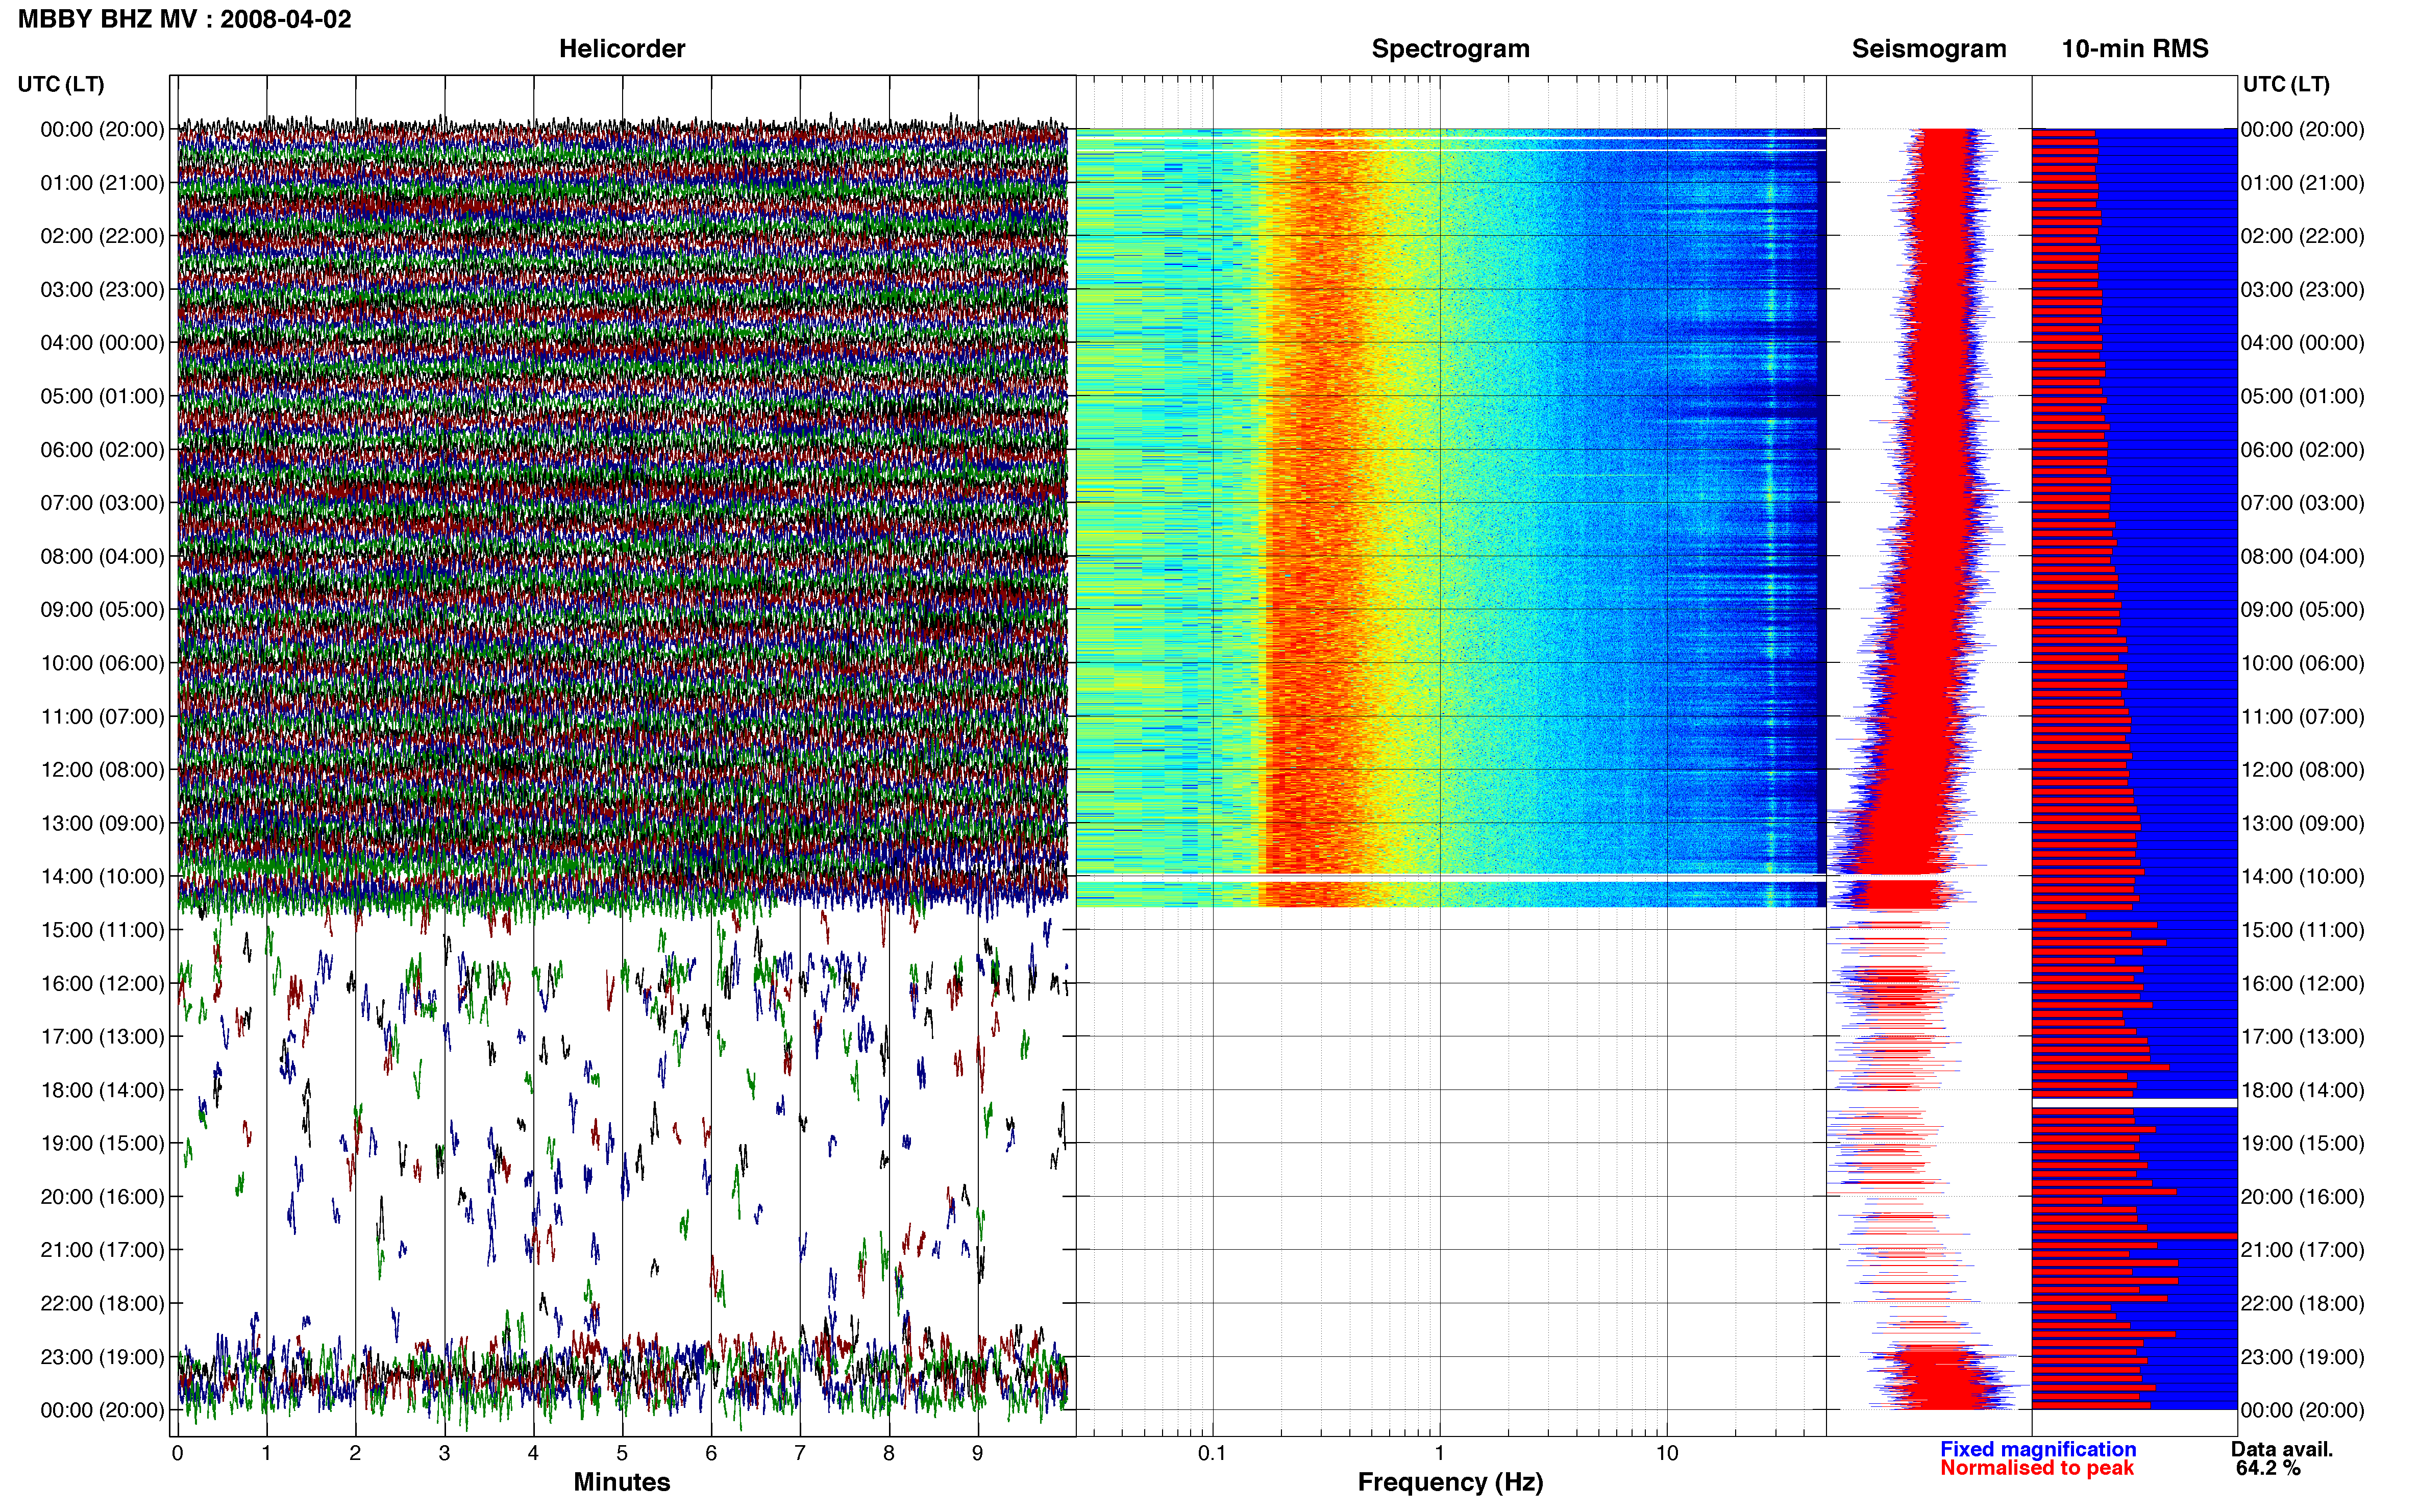Click left time label '09:00 (05:00)'
The height and width of the screenshot is (1512, 2419).
102,610
